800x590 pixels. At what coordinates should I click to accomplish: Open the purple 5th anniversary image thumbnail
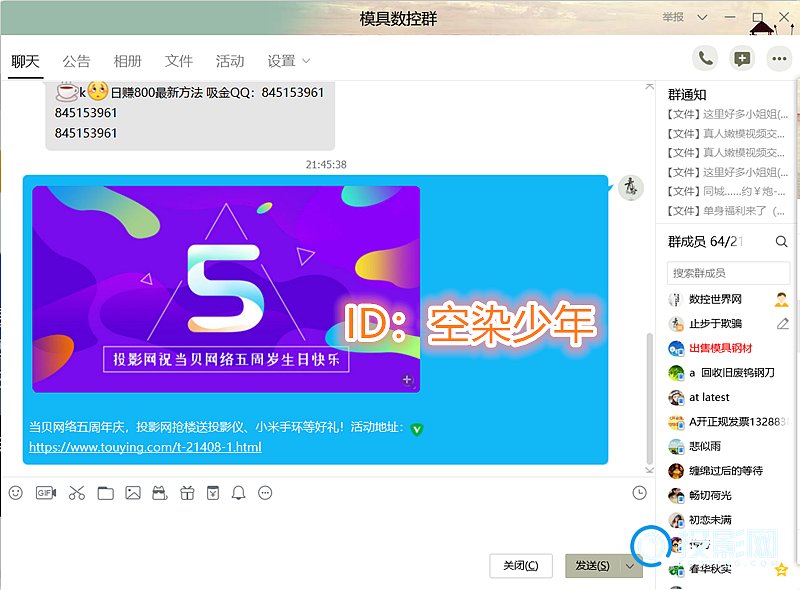226,289
